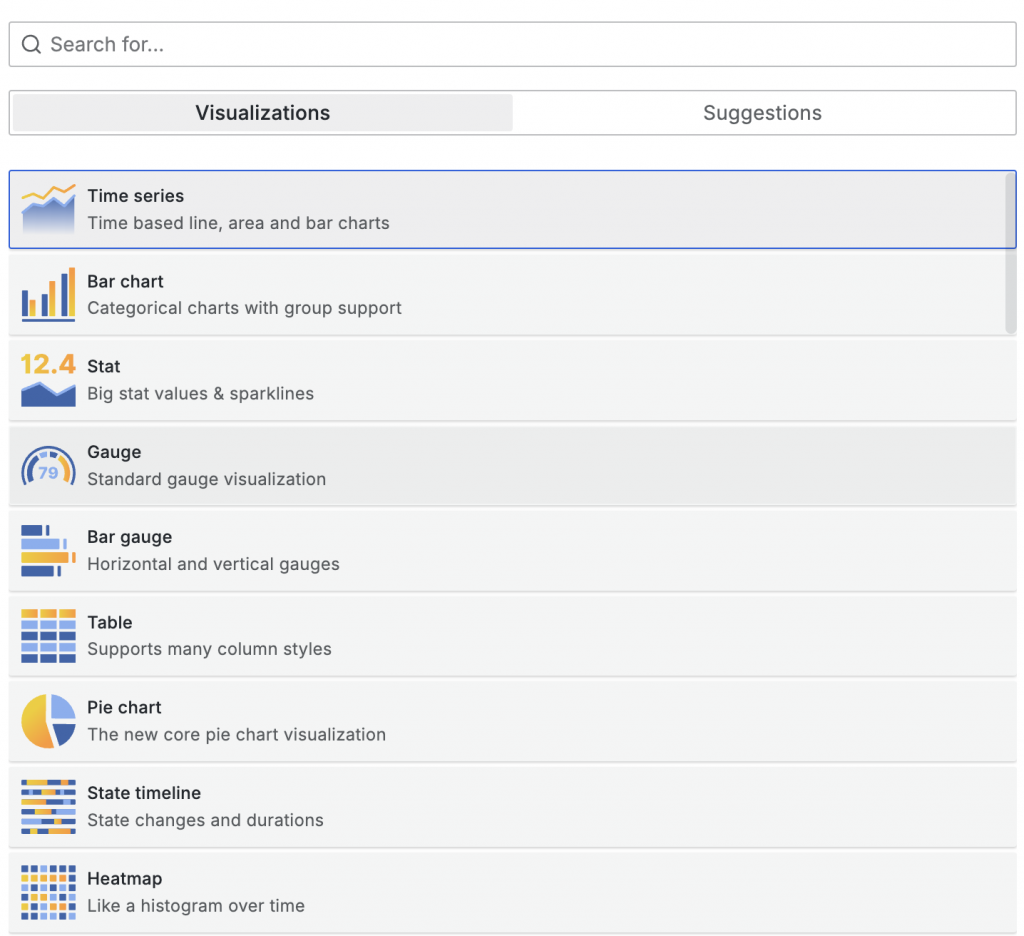
Task: Click the Table grid icon
Action: point(48,636)
